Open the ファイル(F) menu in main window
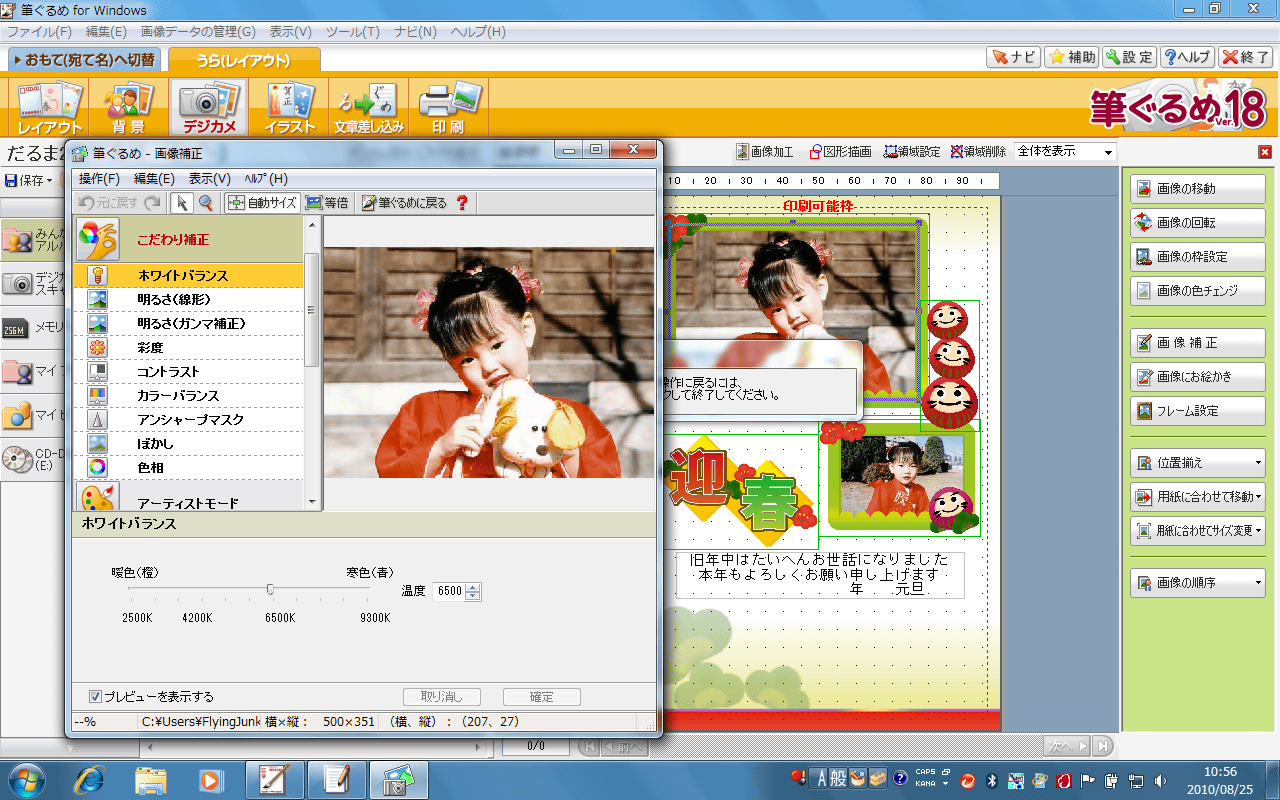Viewport: 1280px width, 800px height. (x=39, y=32)
